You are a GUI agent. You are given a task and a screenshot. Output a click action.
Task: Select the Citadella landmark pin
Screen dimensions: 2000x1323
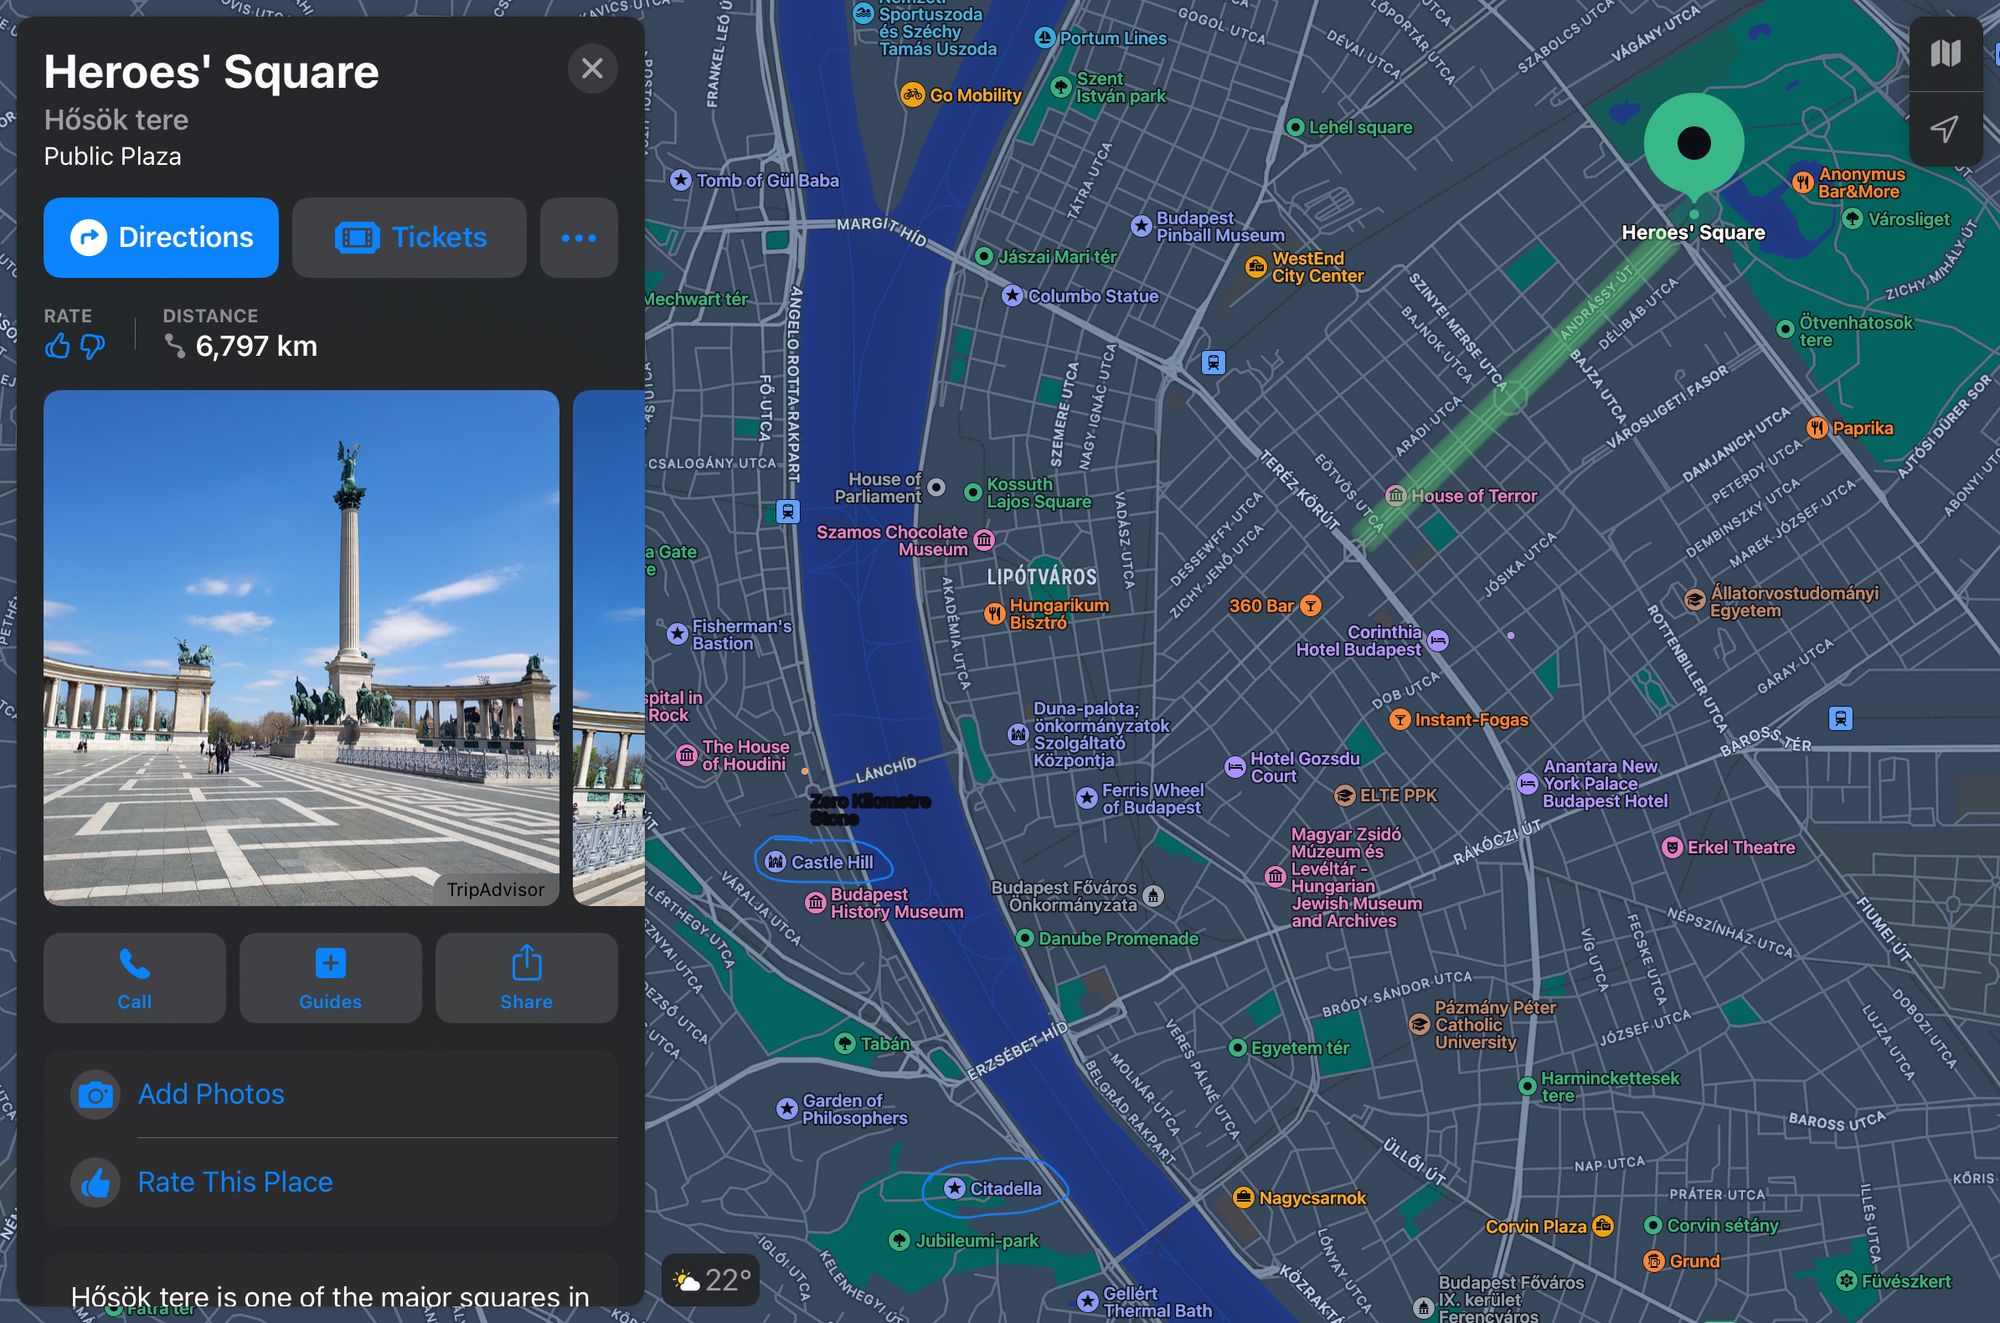point(955,1188)
